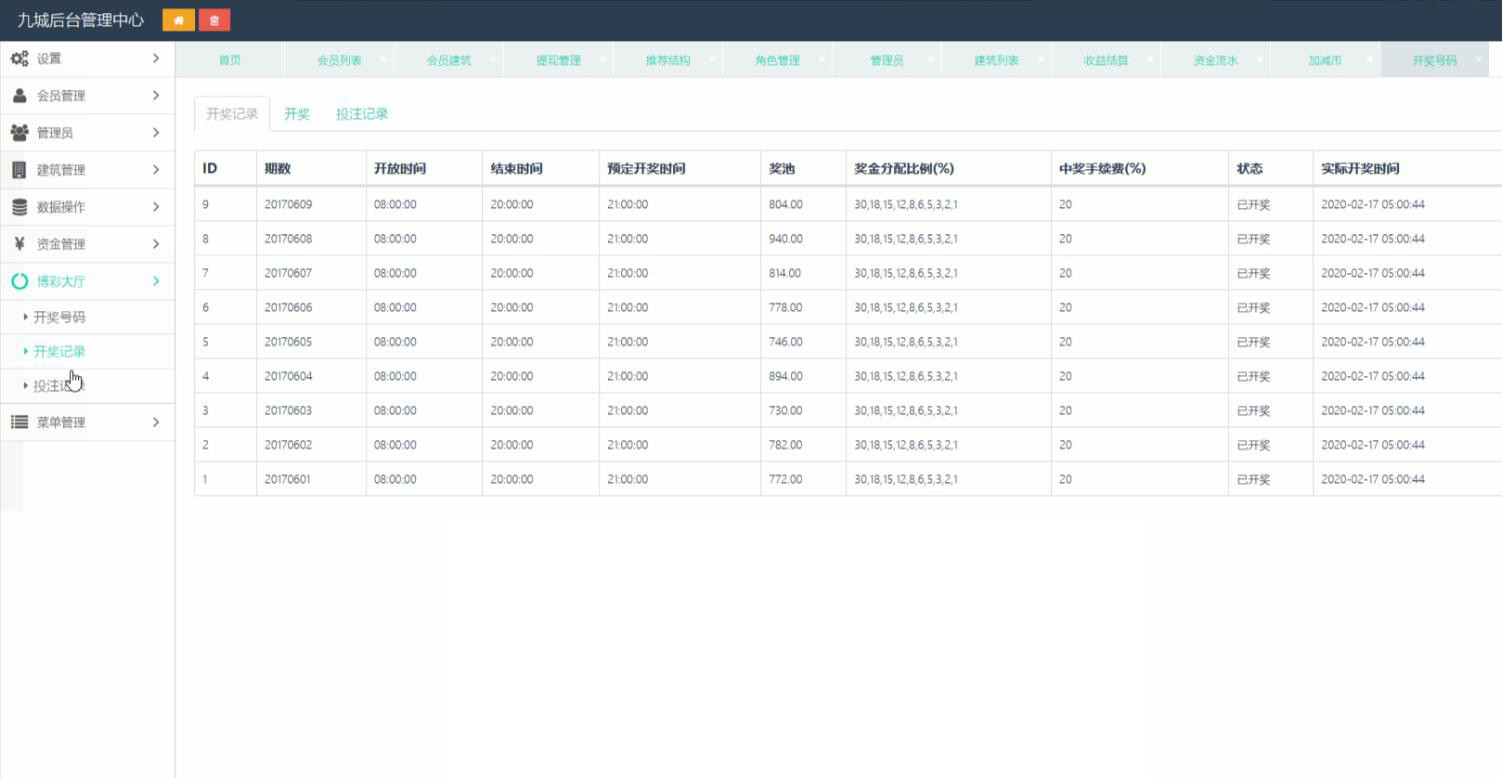Click prize pool value 940.00
This screenshot has width=1502, height=778.
tap(785, 239)
